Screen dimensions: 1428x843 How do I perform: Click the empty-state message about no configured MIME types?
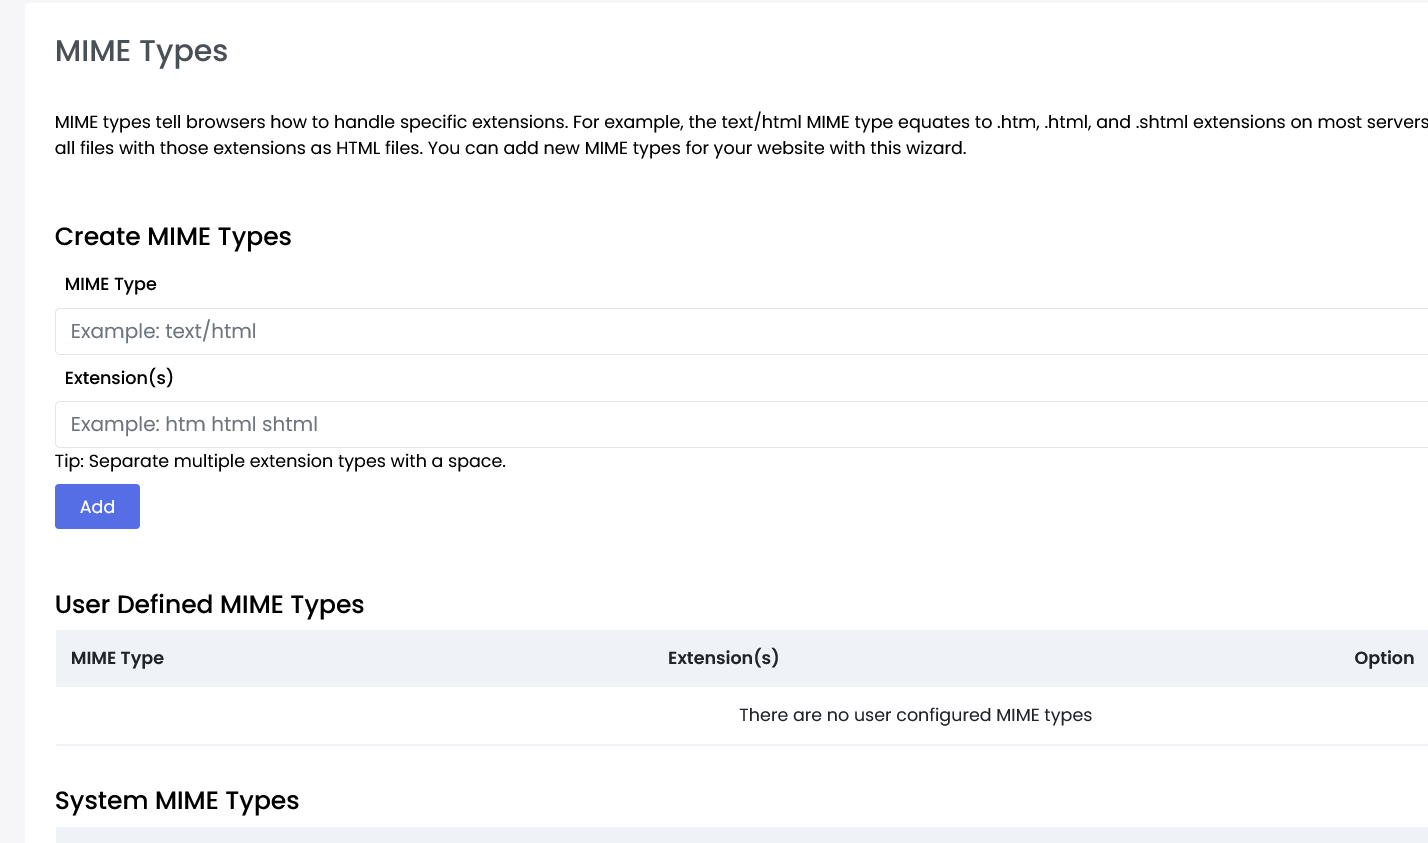(915, 715)
